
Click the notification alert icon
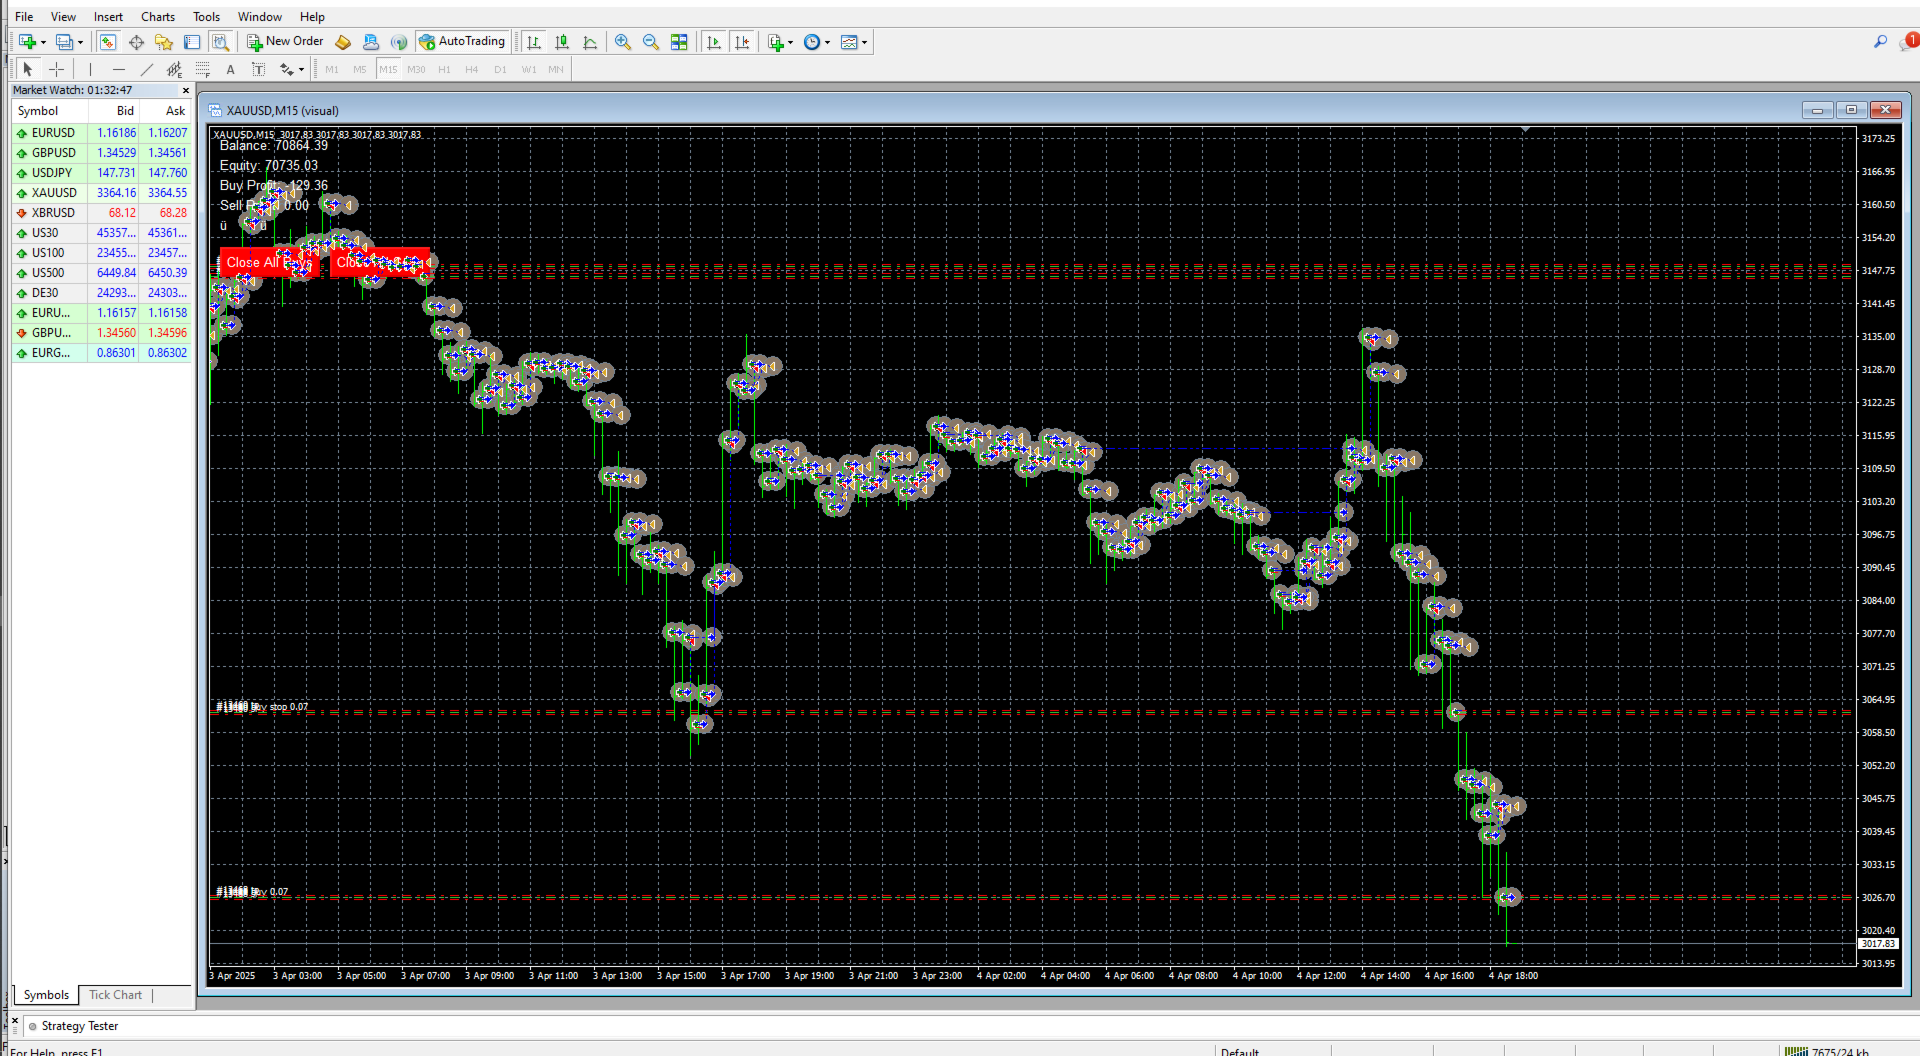coord(1908,42)
